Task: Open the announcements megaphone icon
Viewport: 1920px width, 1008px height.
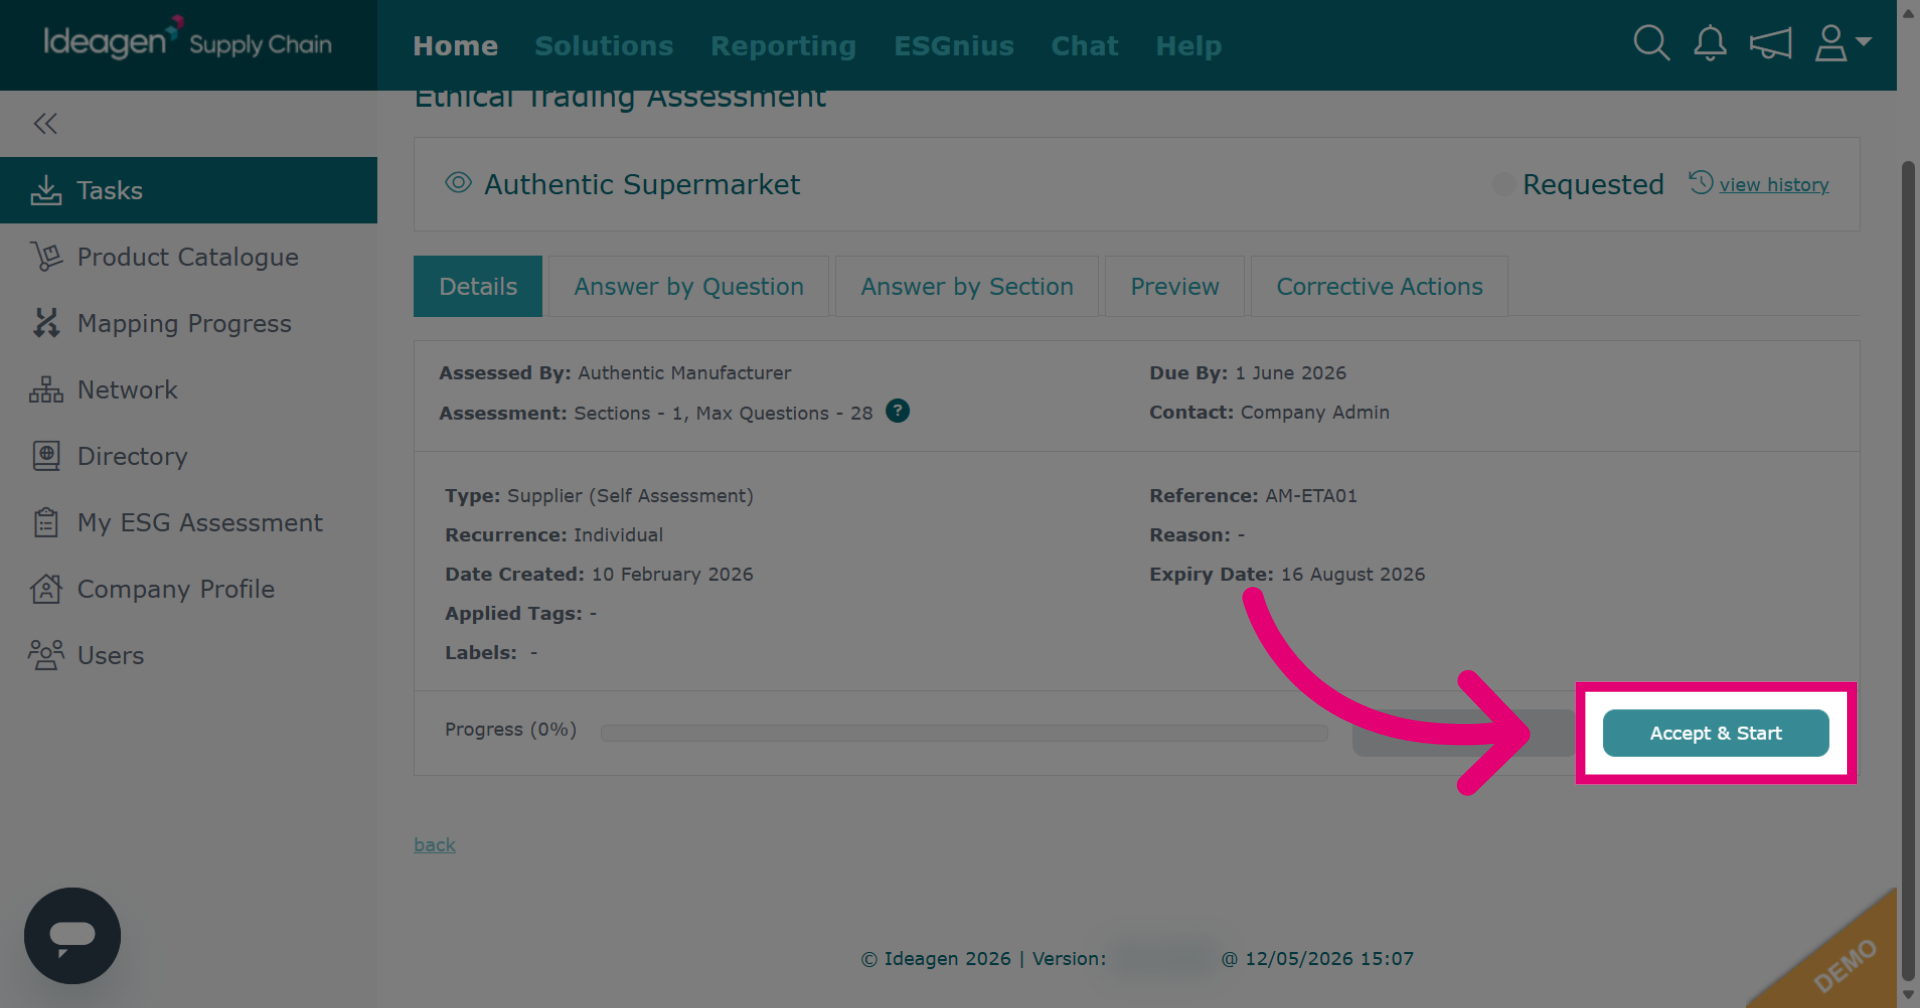Action: (x=1770, y=43)
